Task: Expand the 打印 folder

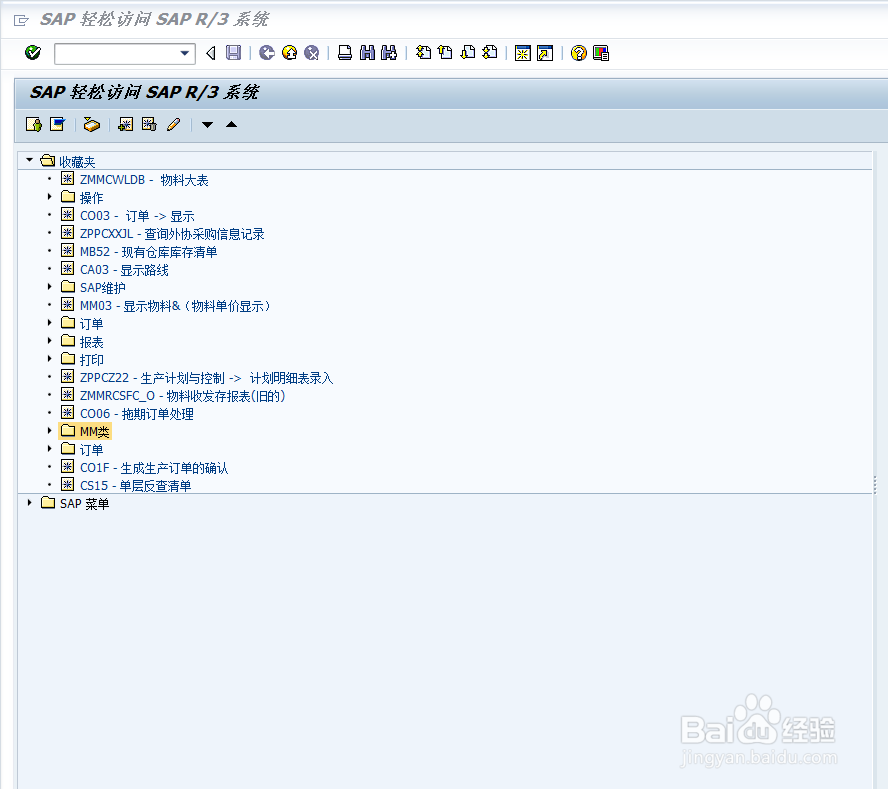Action: pos(49,359)
